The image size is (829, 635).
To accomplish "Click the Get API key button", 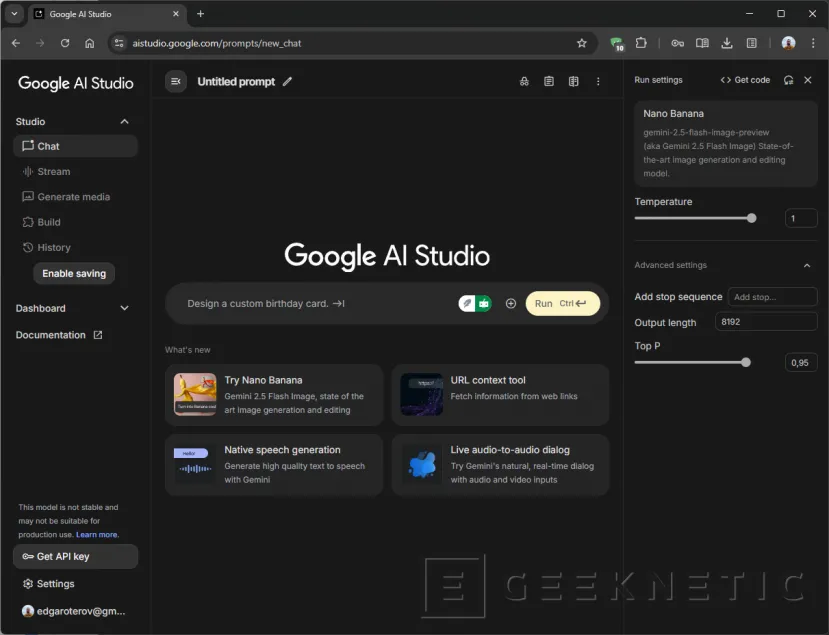I will pyautogui.click(x=76, y=556).
